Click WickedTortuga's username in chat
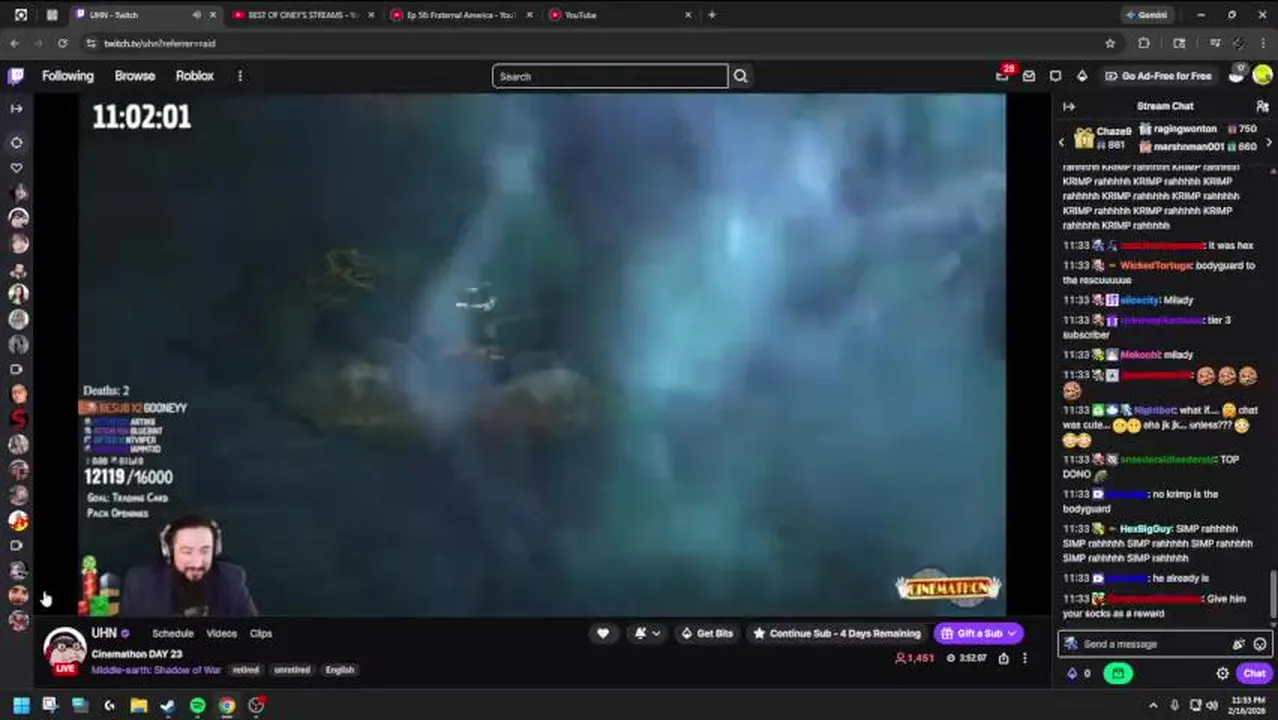The width and height of the screenshot is (1278, 720). click(x=1156, y=265)
